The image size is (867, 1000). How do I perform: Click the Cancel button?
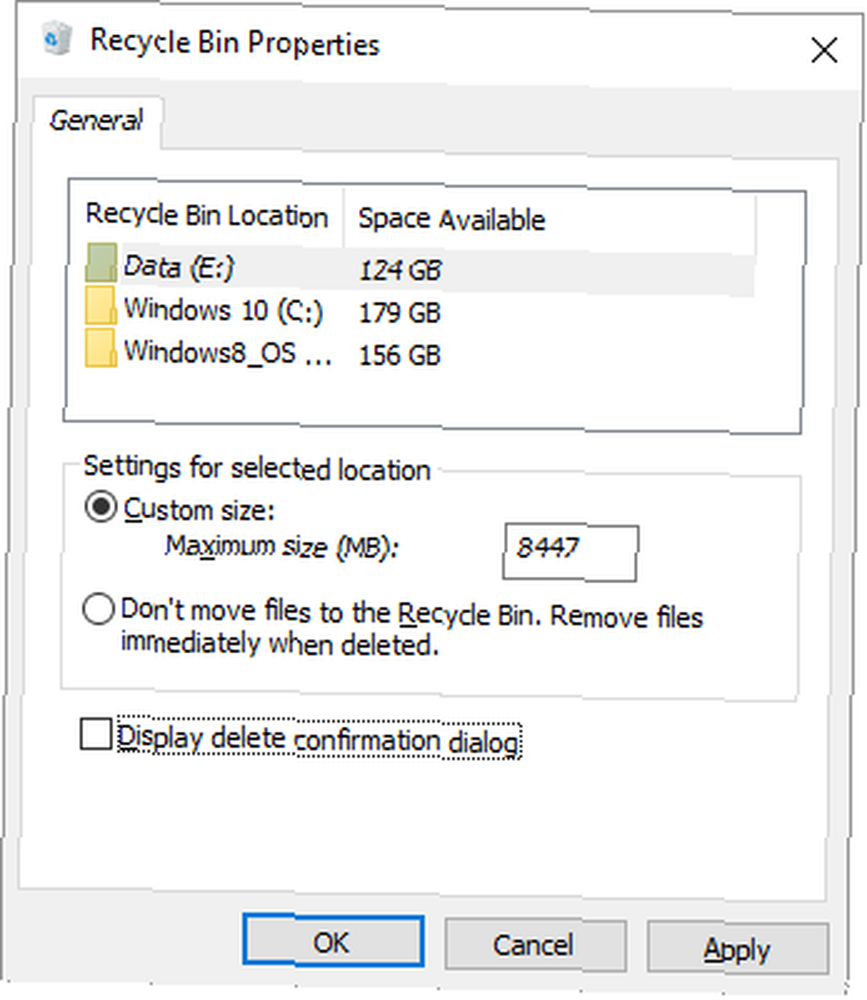coord(534,945)
